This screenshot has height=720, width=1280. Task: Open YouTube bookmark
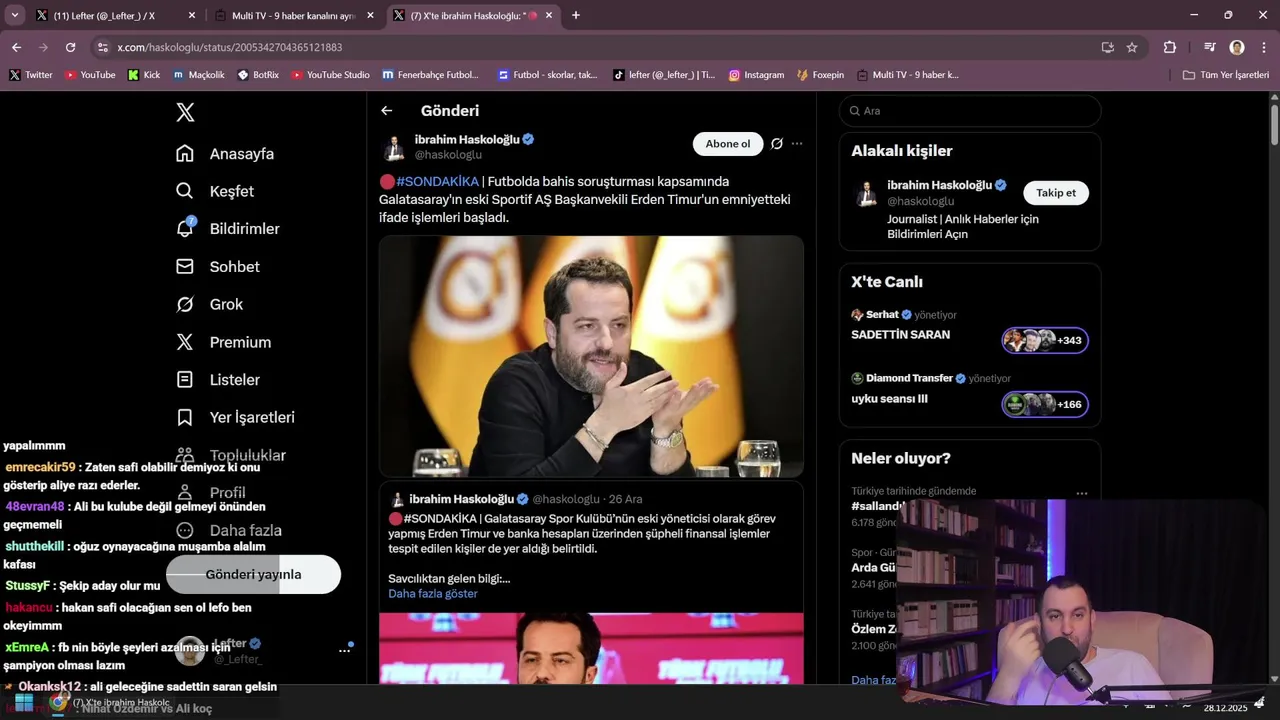point(90,75)
